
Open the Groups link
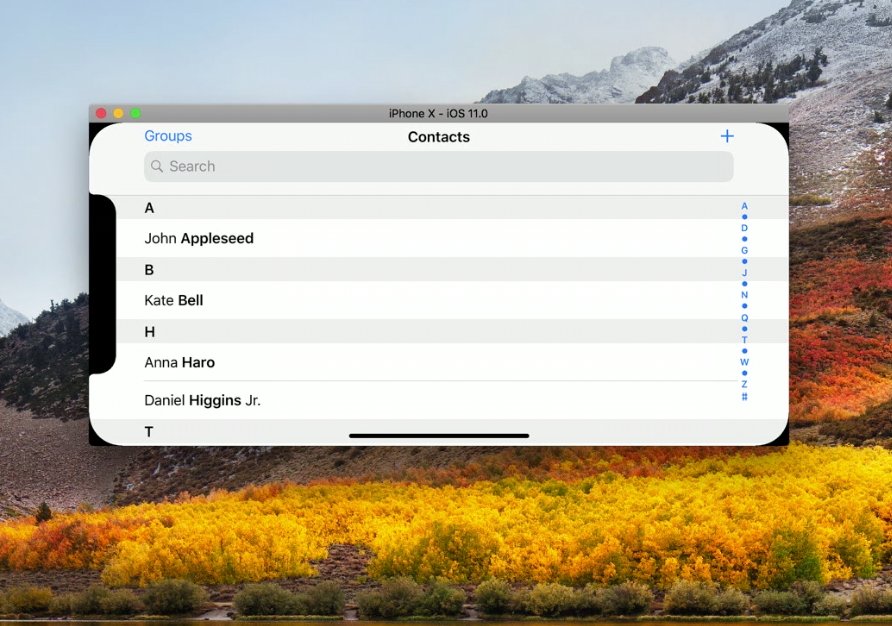coord(168,136)
